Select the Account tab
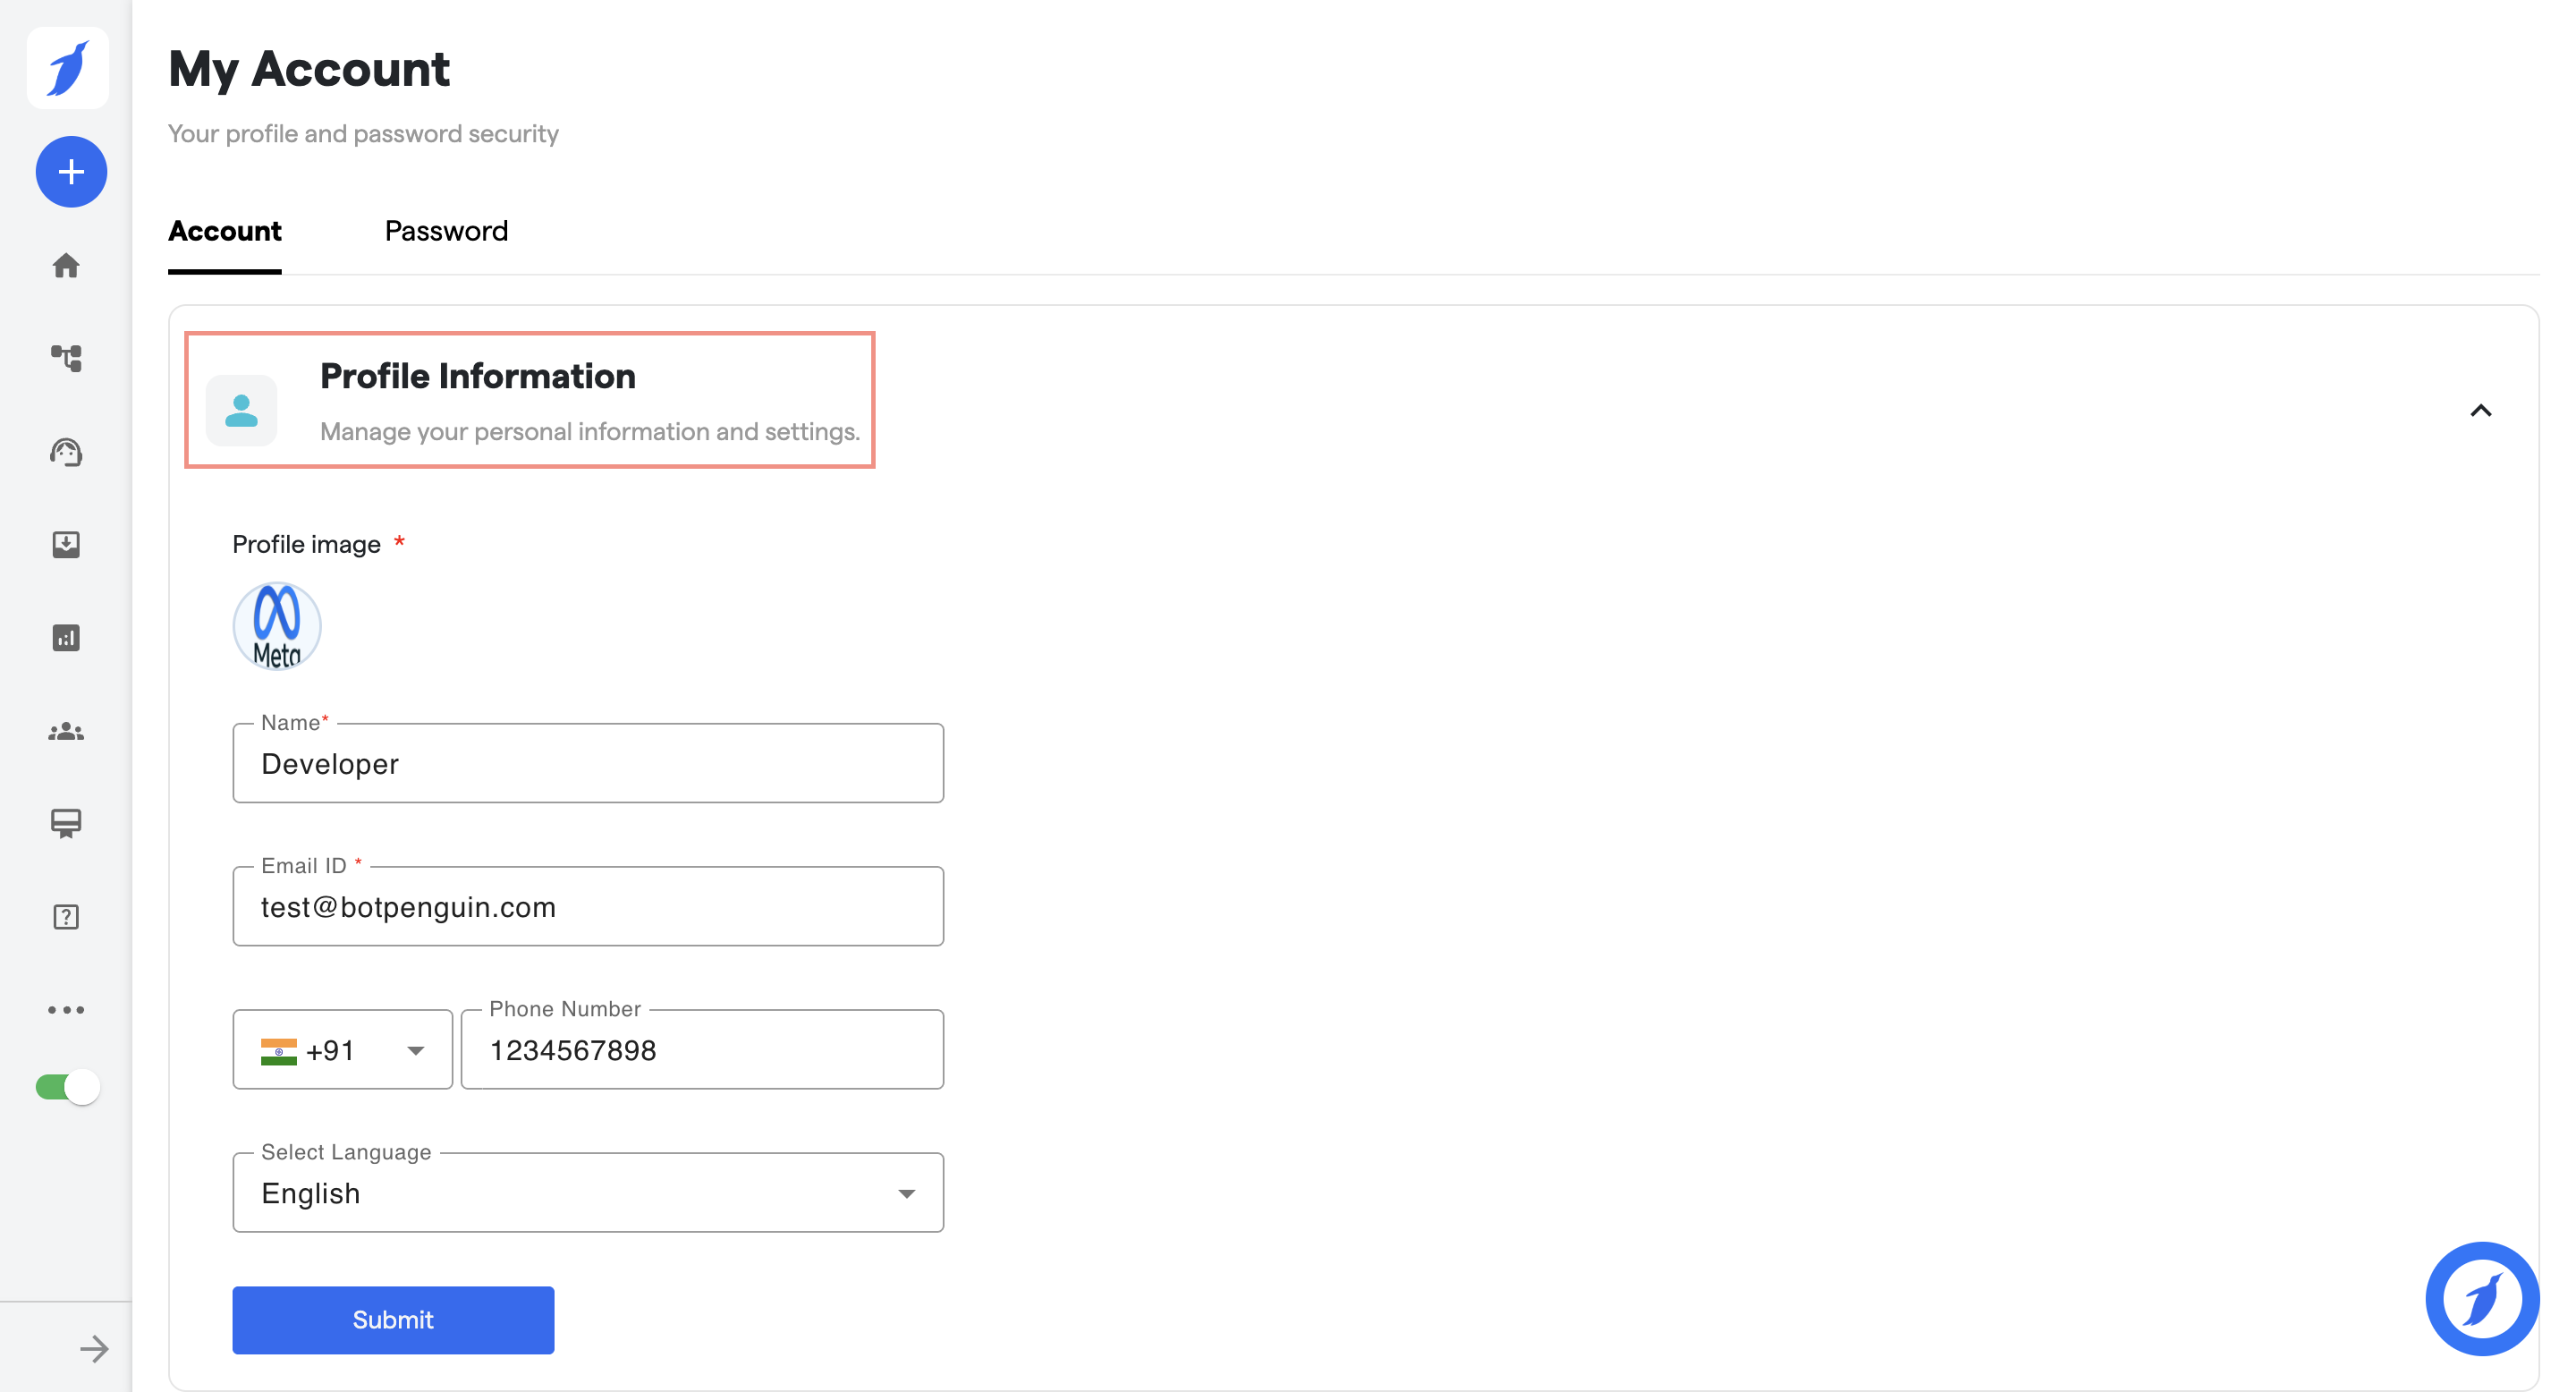2576x1392 pixels. [x=224, y=231]
